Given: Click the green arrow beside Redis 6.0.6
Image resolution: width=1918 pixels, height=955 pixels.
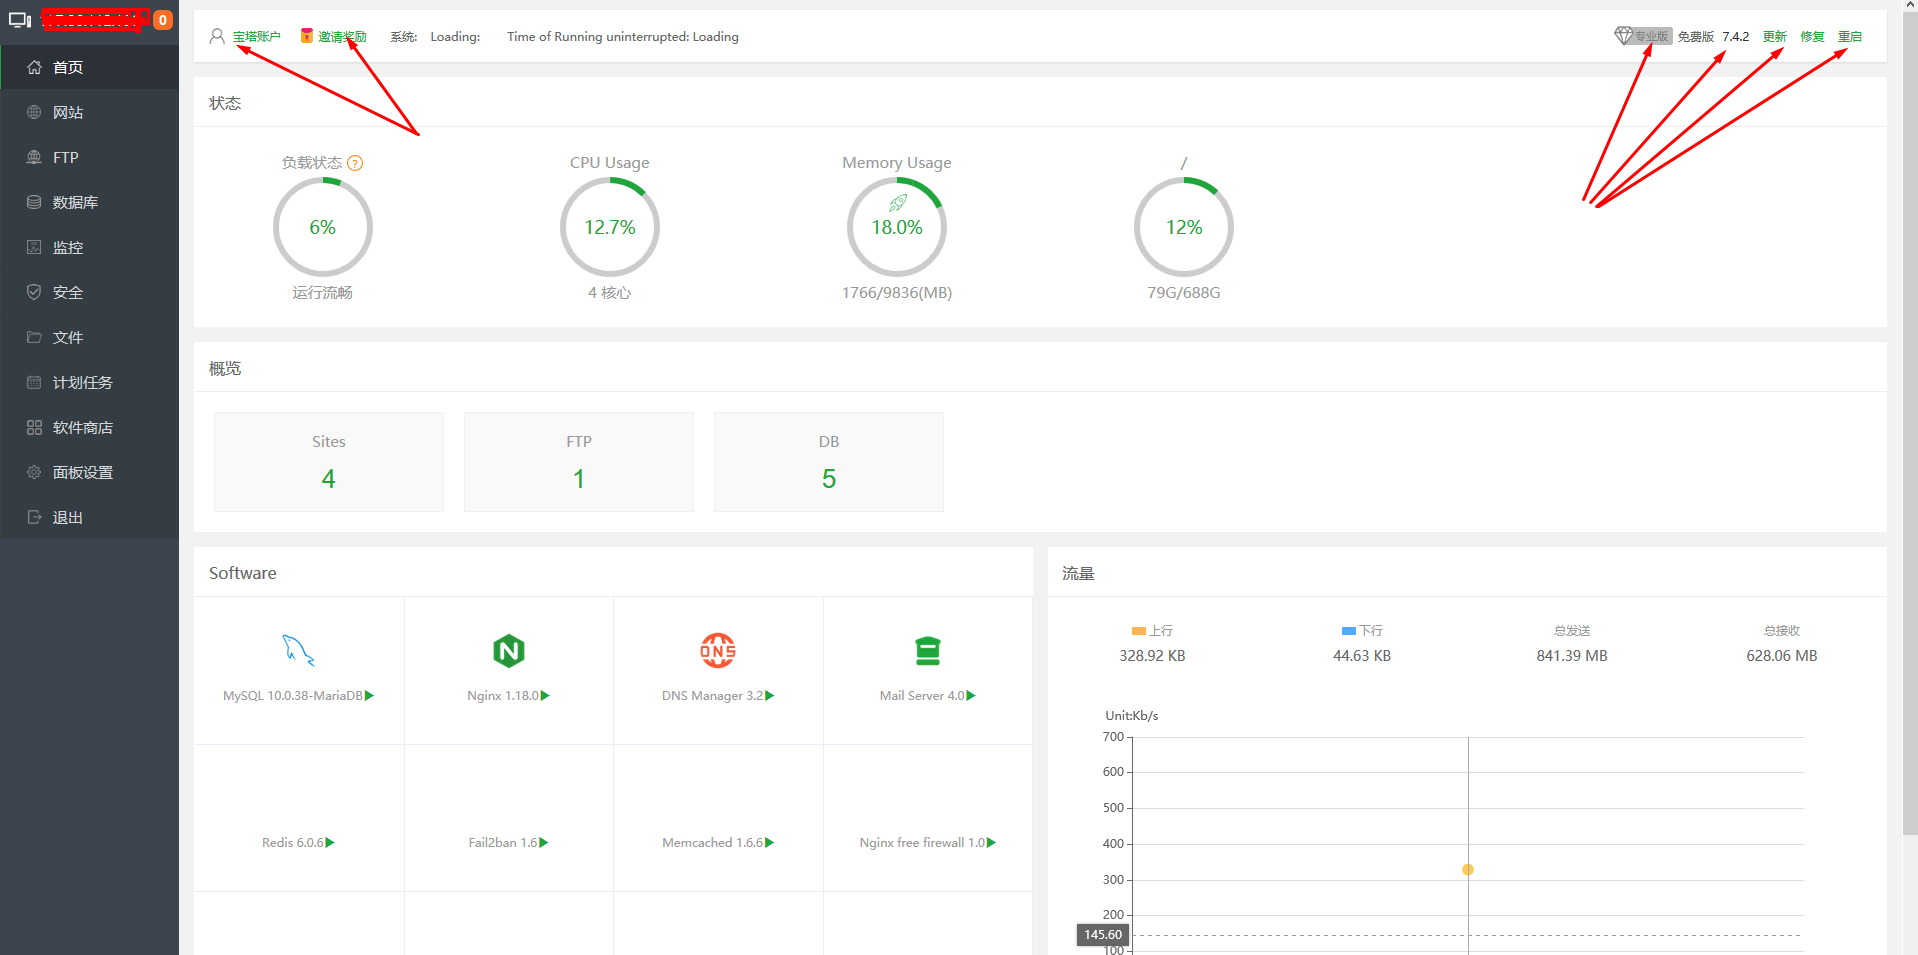Looking at the screenshot, I should click(x=331, y=843).
